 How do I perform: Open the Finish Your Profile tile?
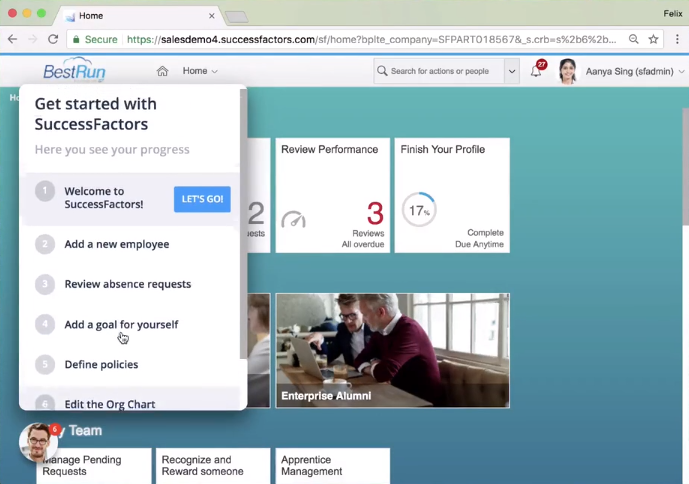(x=452, y=195)
